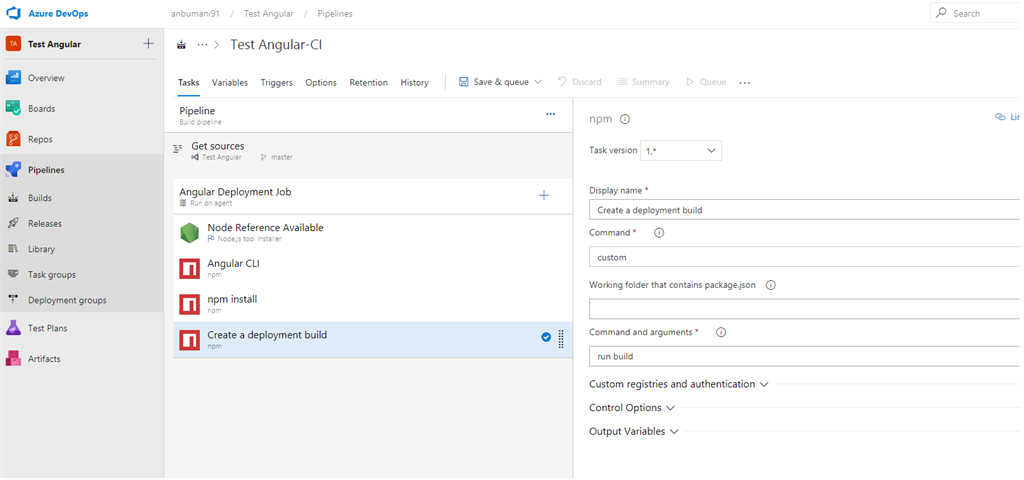This screenshot has height=480, width=1024.
Task: Switch to the Options tab
Action: tap(321, 82)
